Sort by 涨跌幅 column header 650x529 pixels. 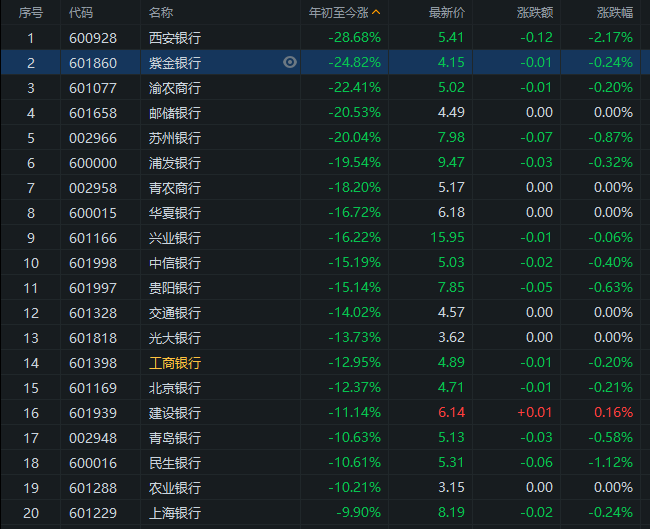pyautogui.click(x=615, y=13)
